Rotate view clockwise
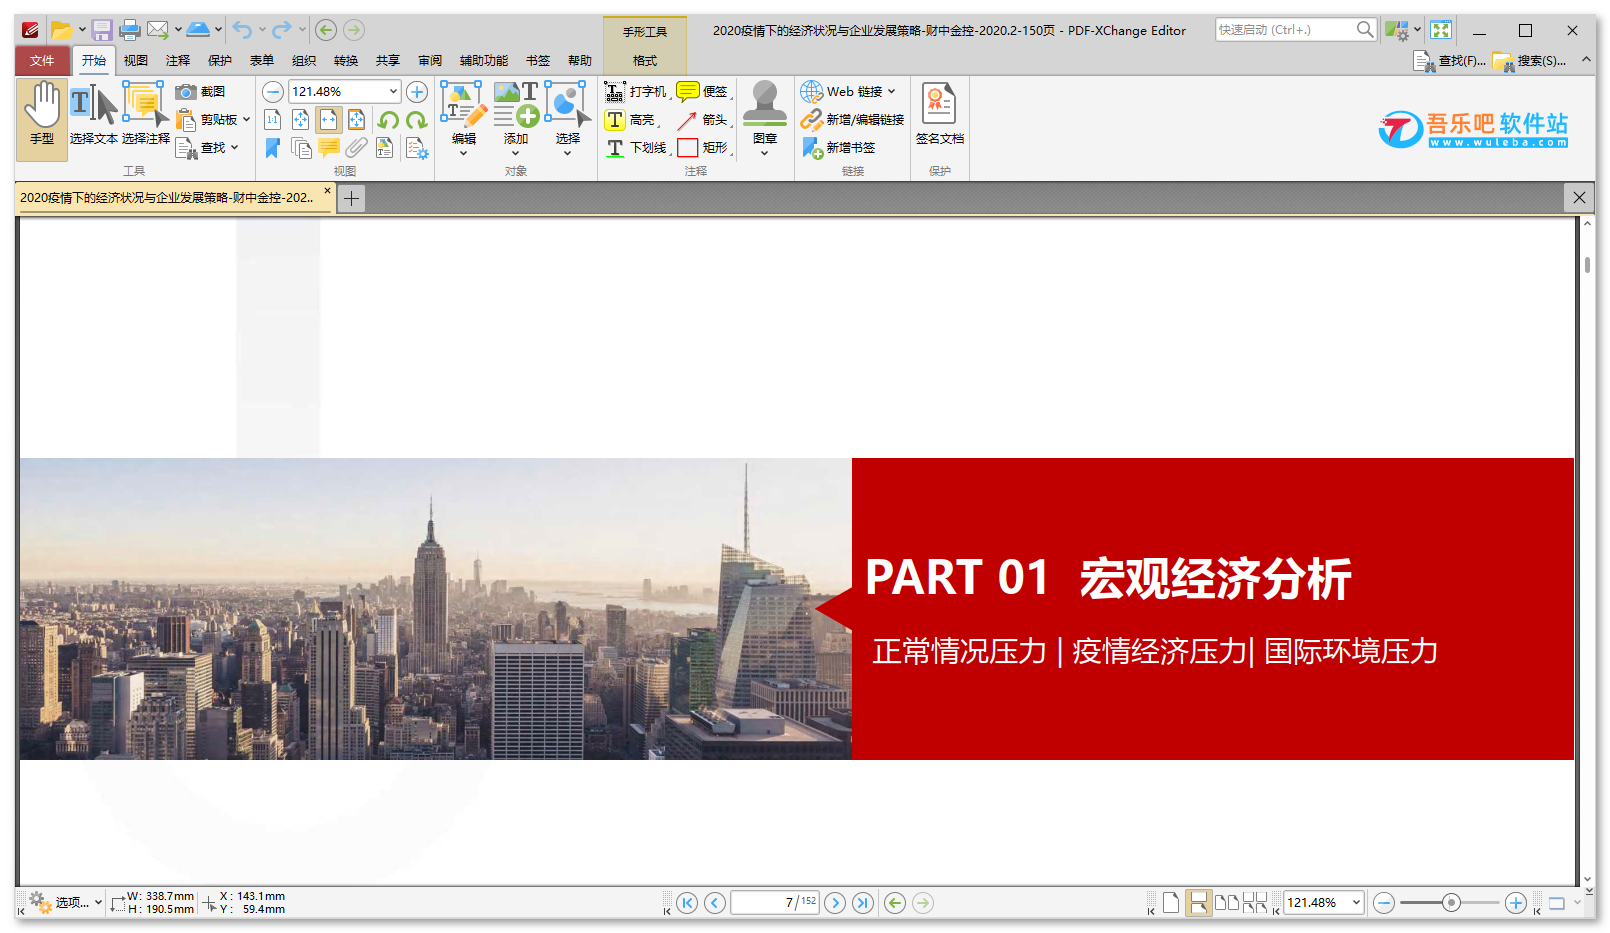The height and width of the screenshot is (933, 1610). point(417,120)
